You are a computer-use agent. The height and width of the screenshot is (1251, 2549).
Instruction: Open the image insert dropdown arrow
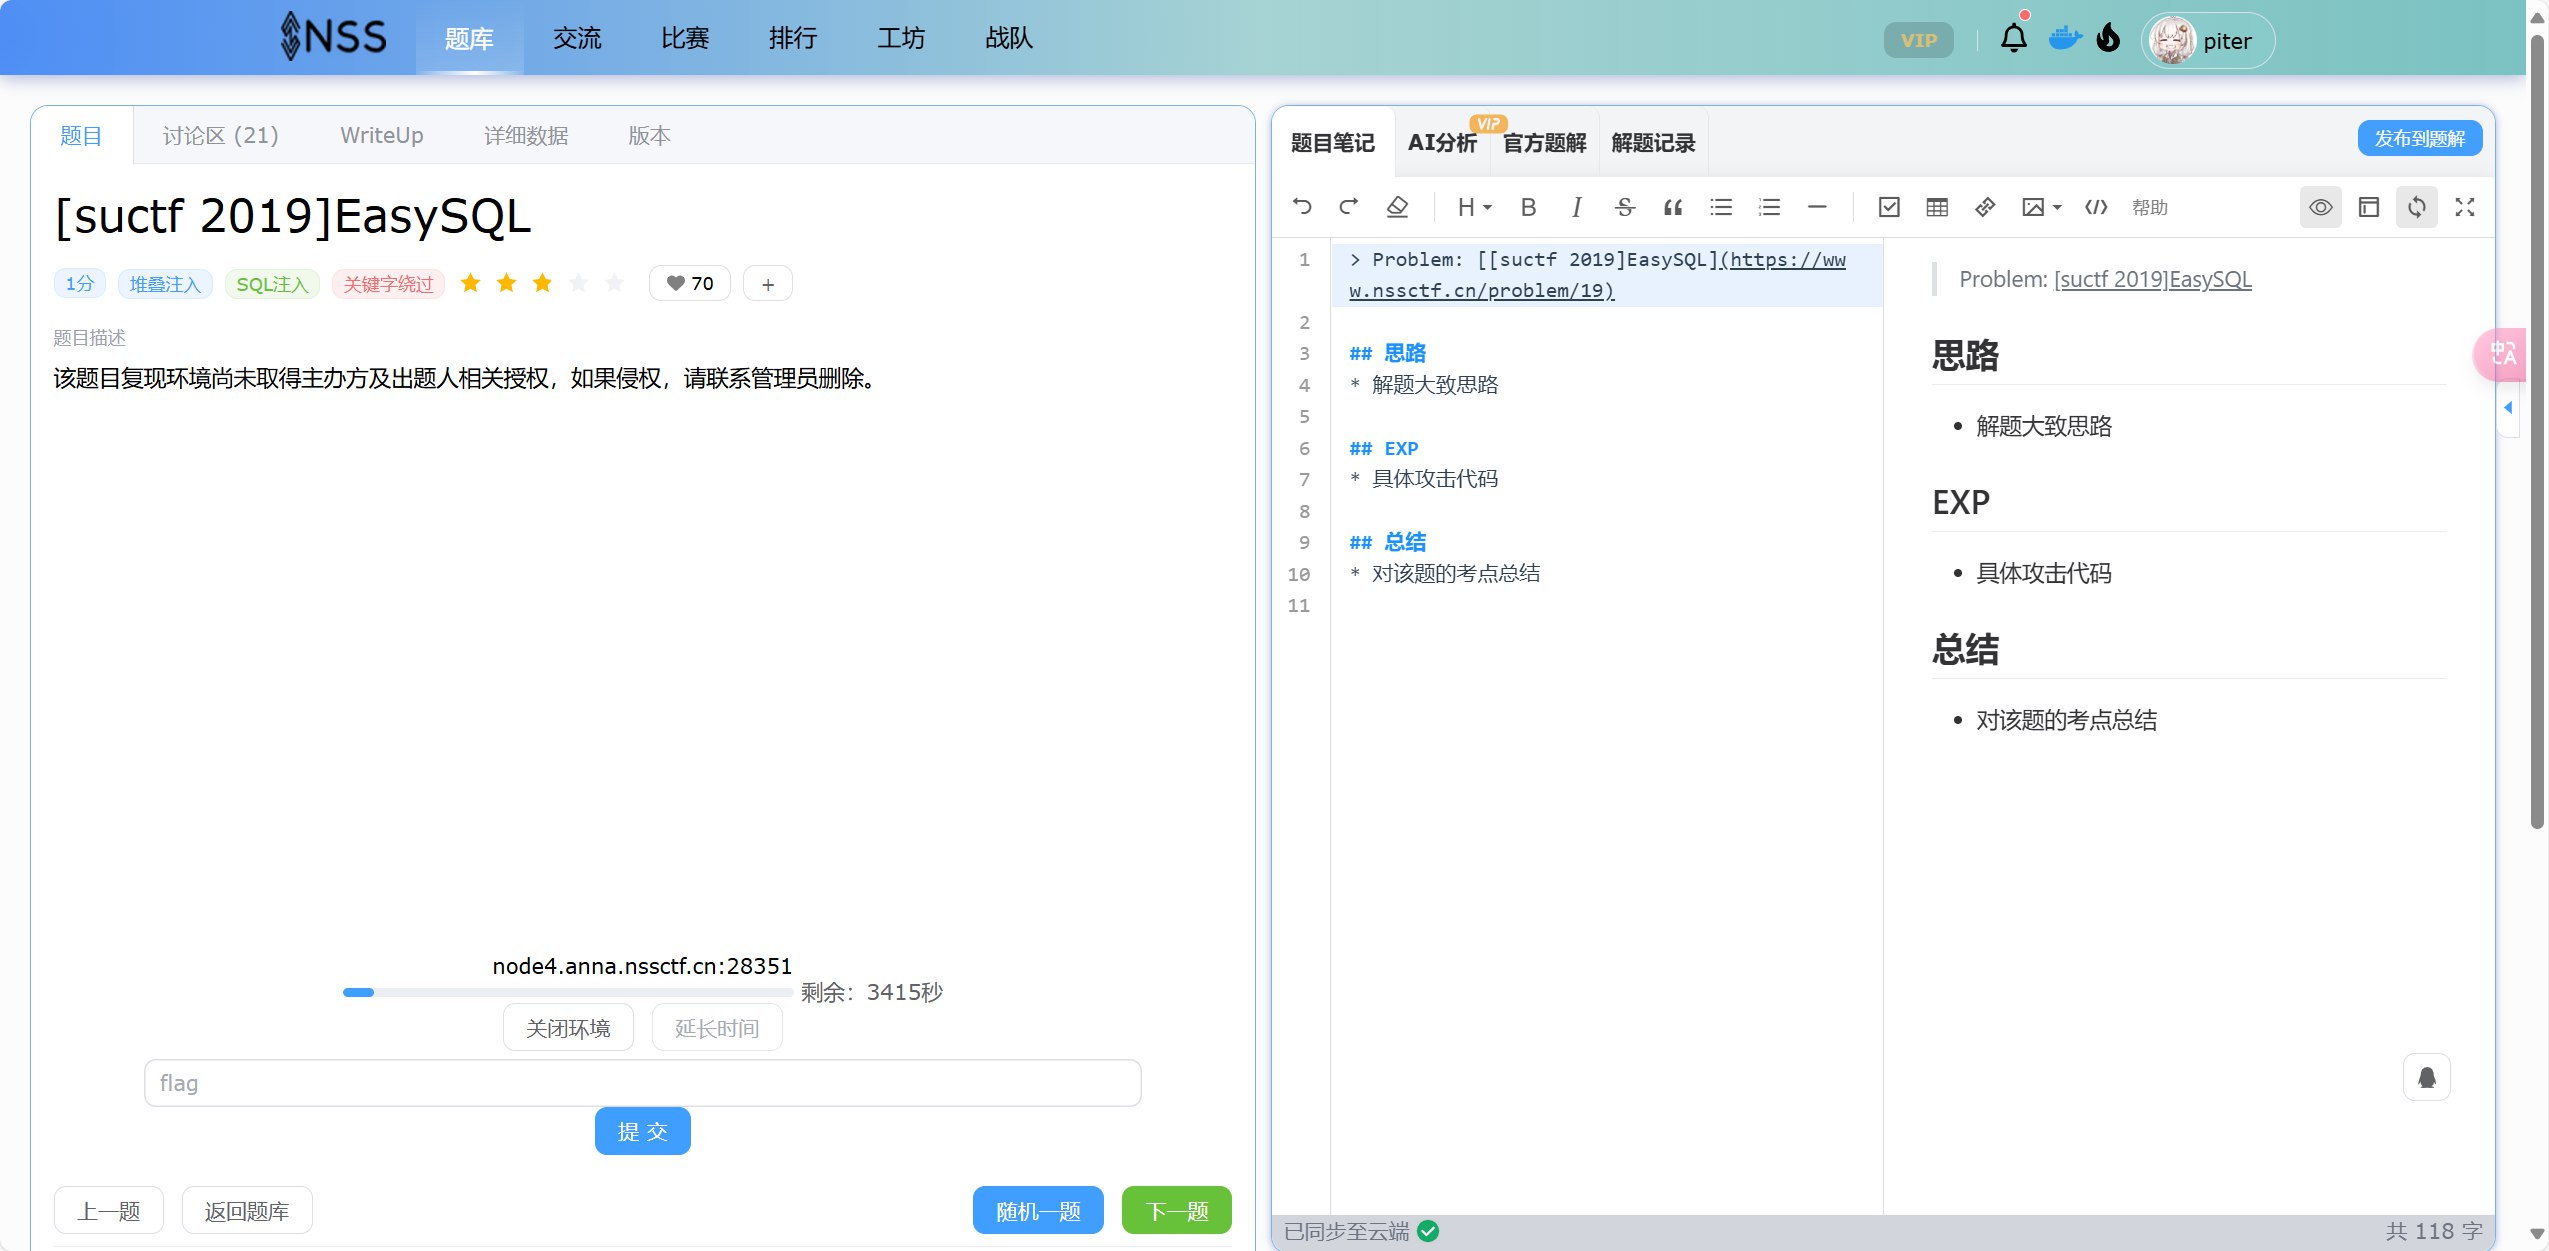click(2057, 208)
